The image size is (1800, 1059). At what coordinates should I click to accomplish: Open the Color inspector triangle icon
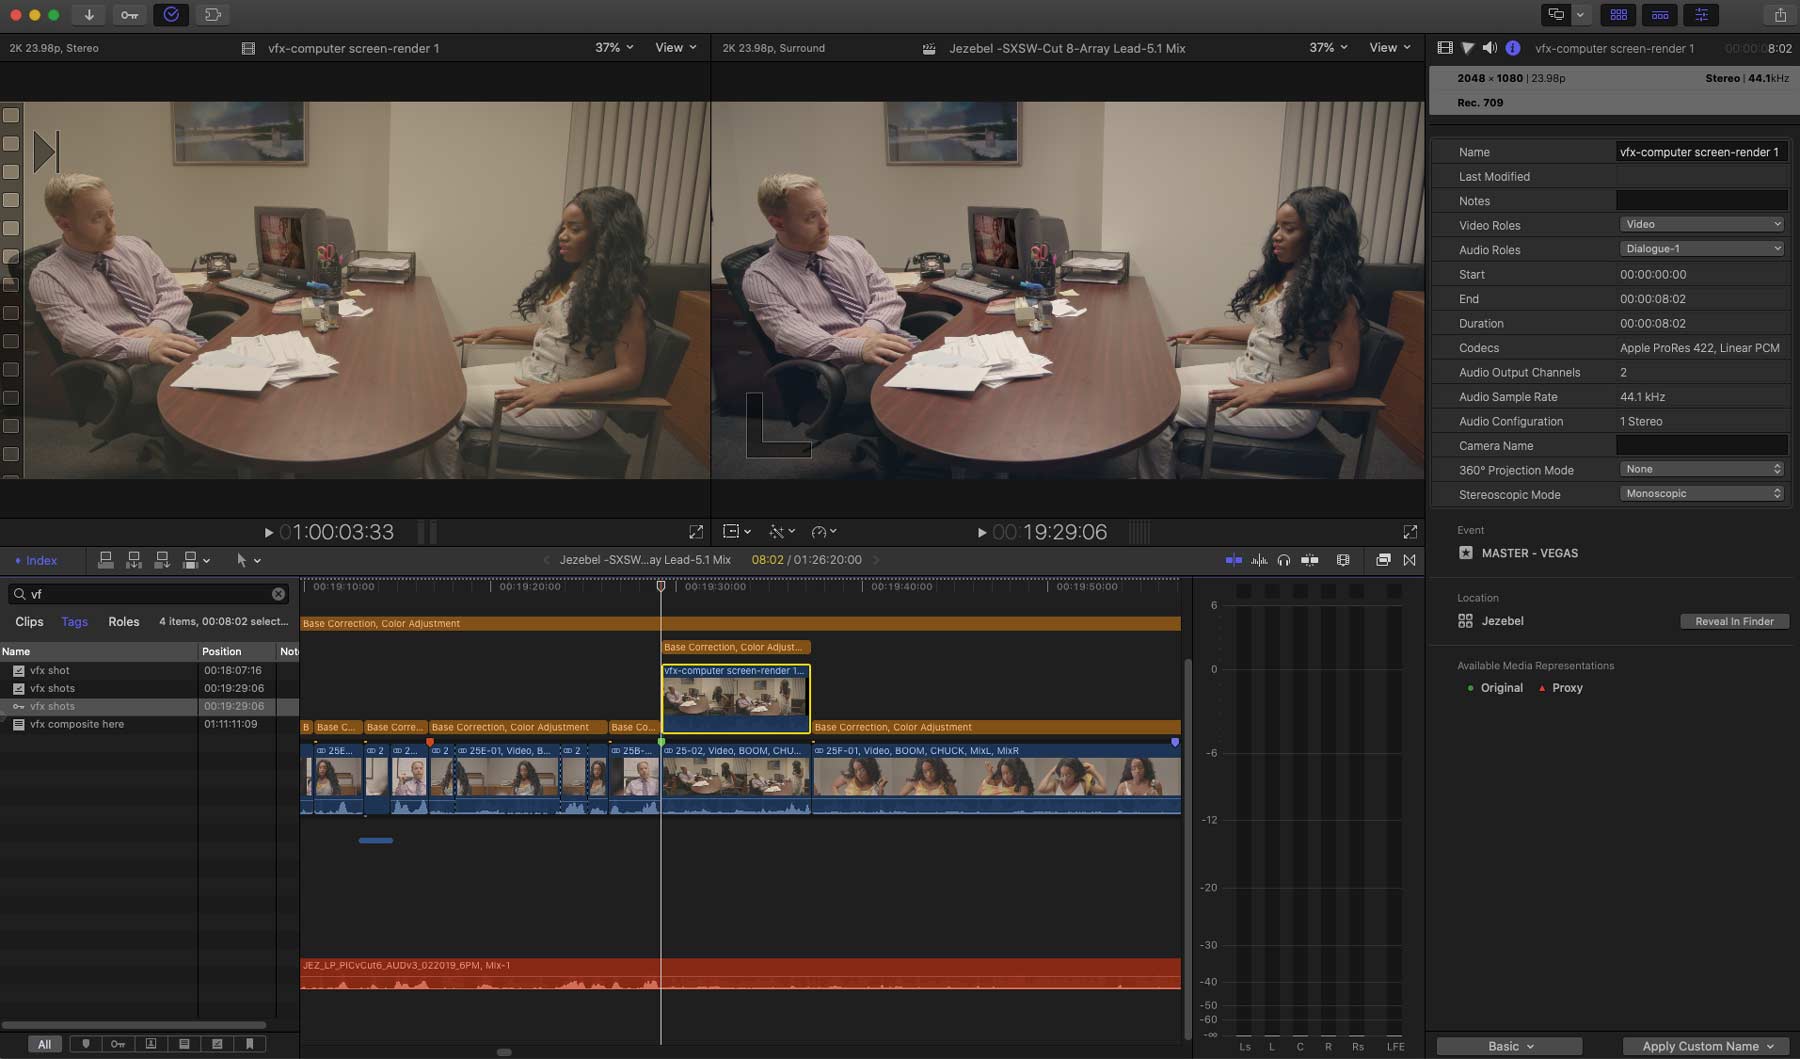(1467, 48)
